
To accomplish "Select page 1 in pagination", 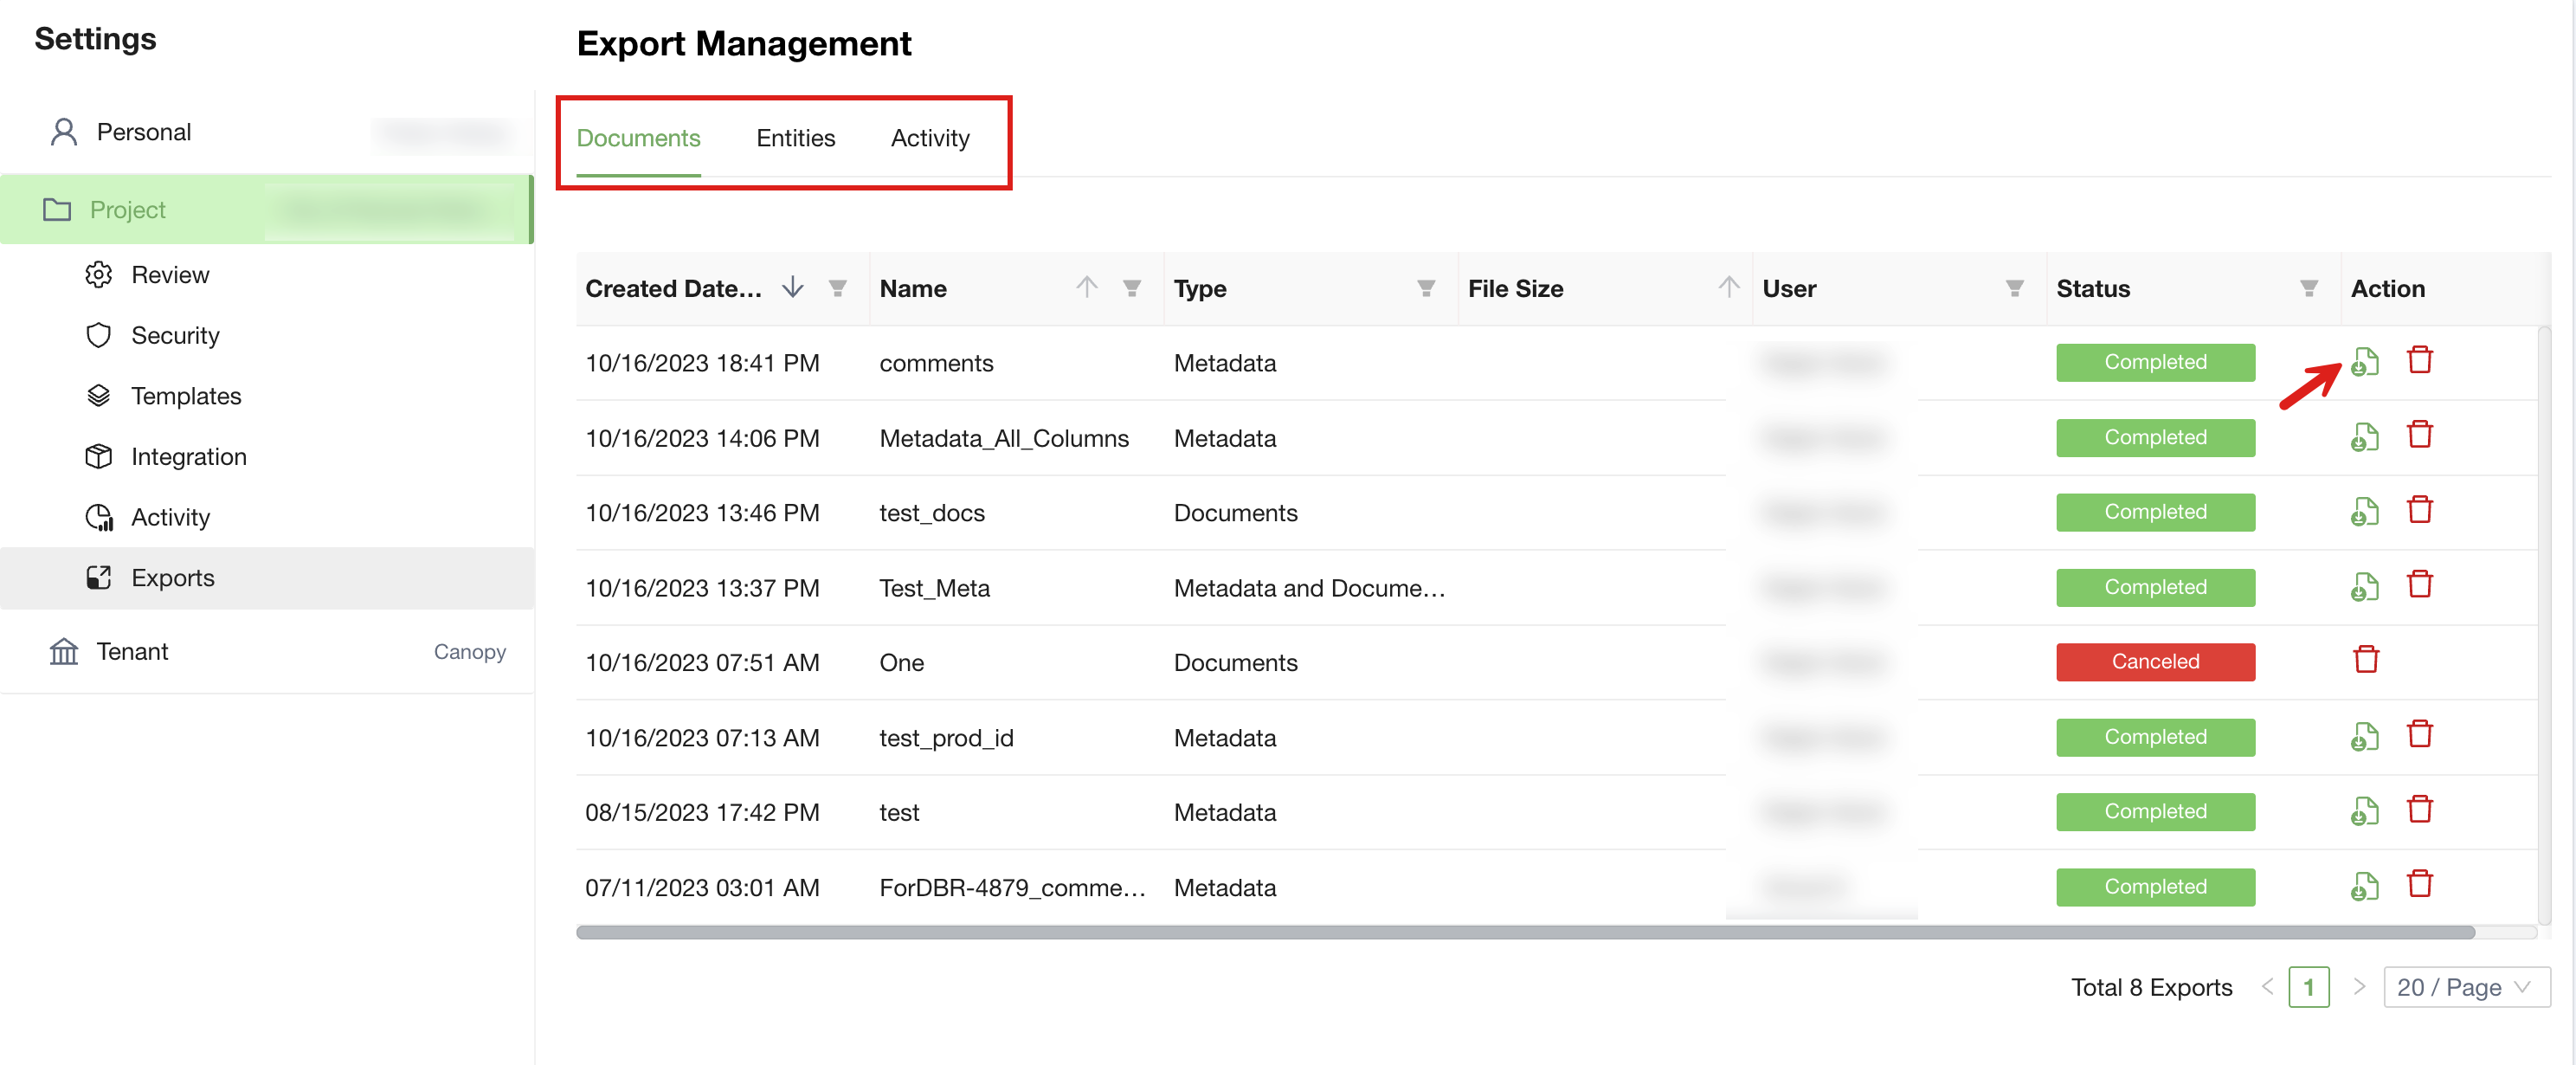I will pyautogui.click(x=2308, y=987).
